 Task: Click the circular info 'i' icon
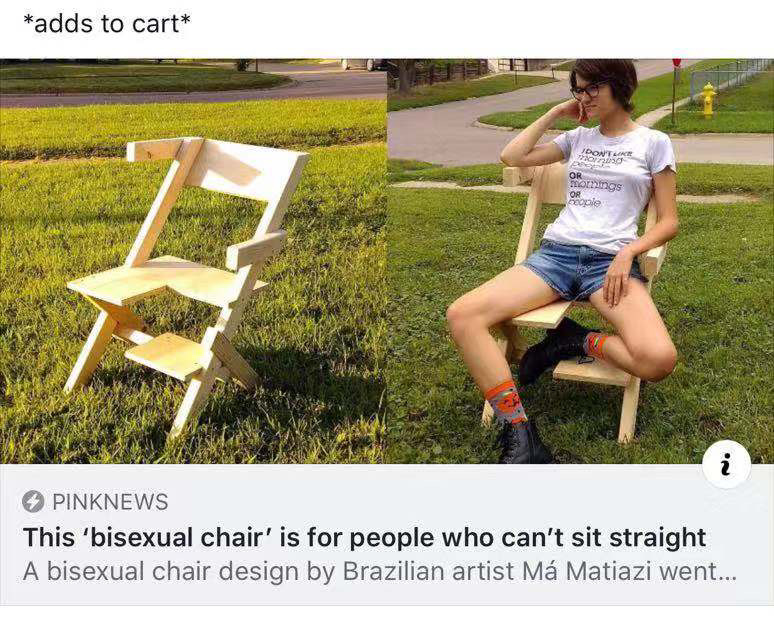tap(727, 465)
